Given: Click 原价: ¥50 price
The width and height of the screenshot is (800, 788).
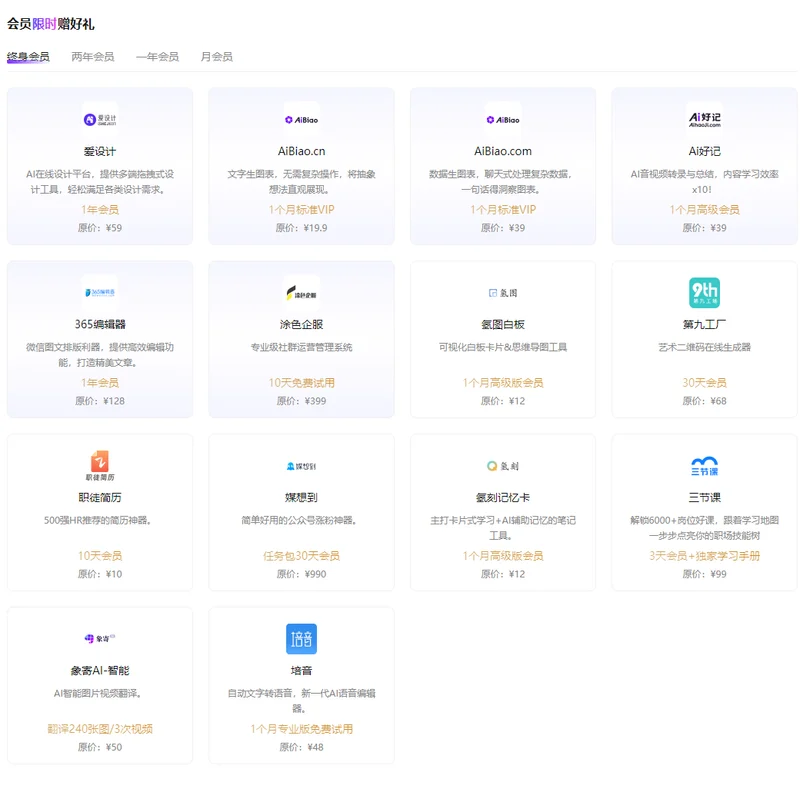Looking at the screenshot, I should [x=99, y=747].
